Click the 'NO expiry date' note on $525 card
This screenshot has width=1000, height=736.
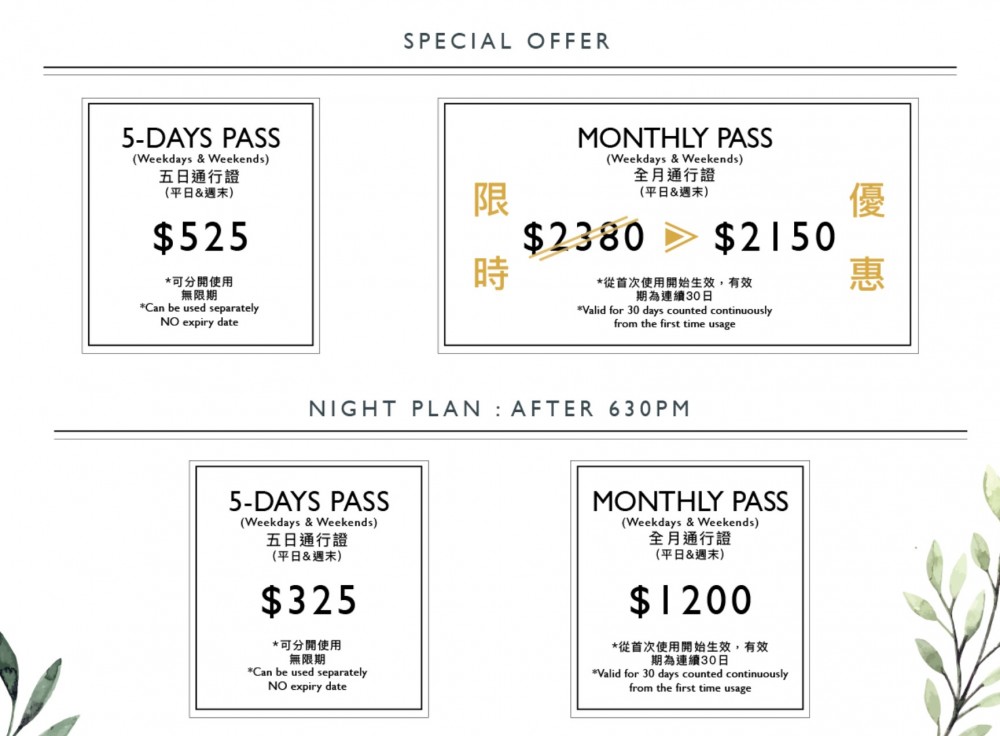(200, 322)
